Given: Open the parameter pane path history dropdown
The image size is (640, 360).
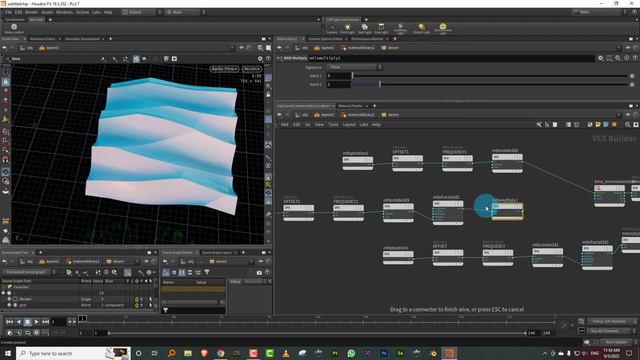Looking at the screenshot, I should (619, 48).
